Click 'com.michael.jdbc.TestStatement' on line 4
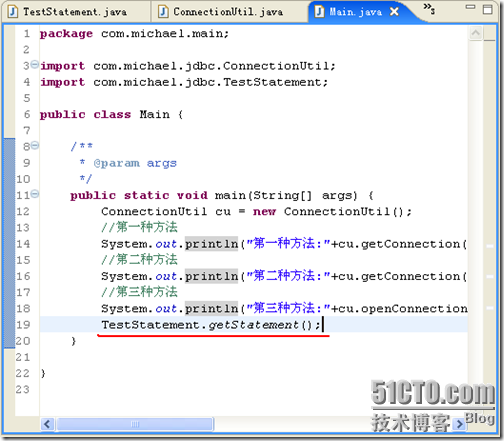Viewport: 504px width, 441px height. (207, 82)
